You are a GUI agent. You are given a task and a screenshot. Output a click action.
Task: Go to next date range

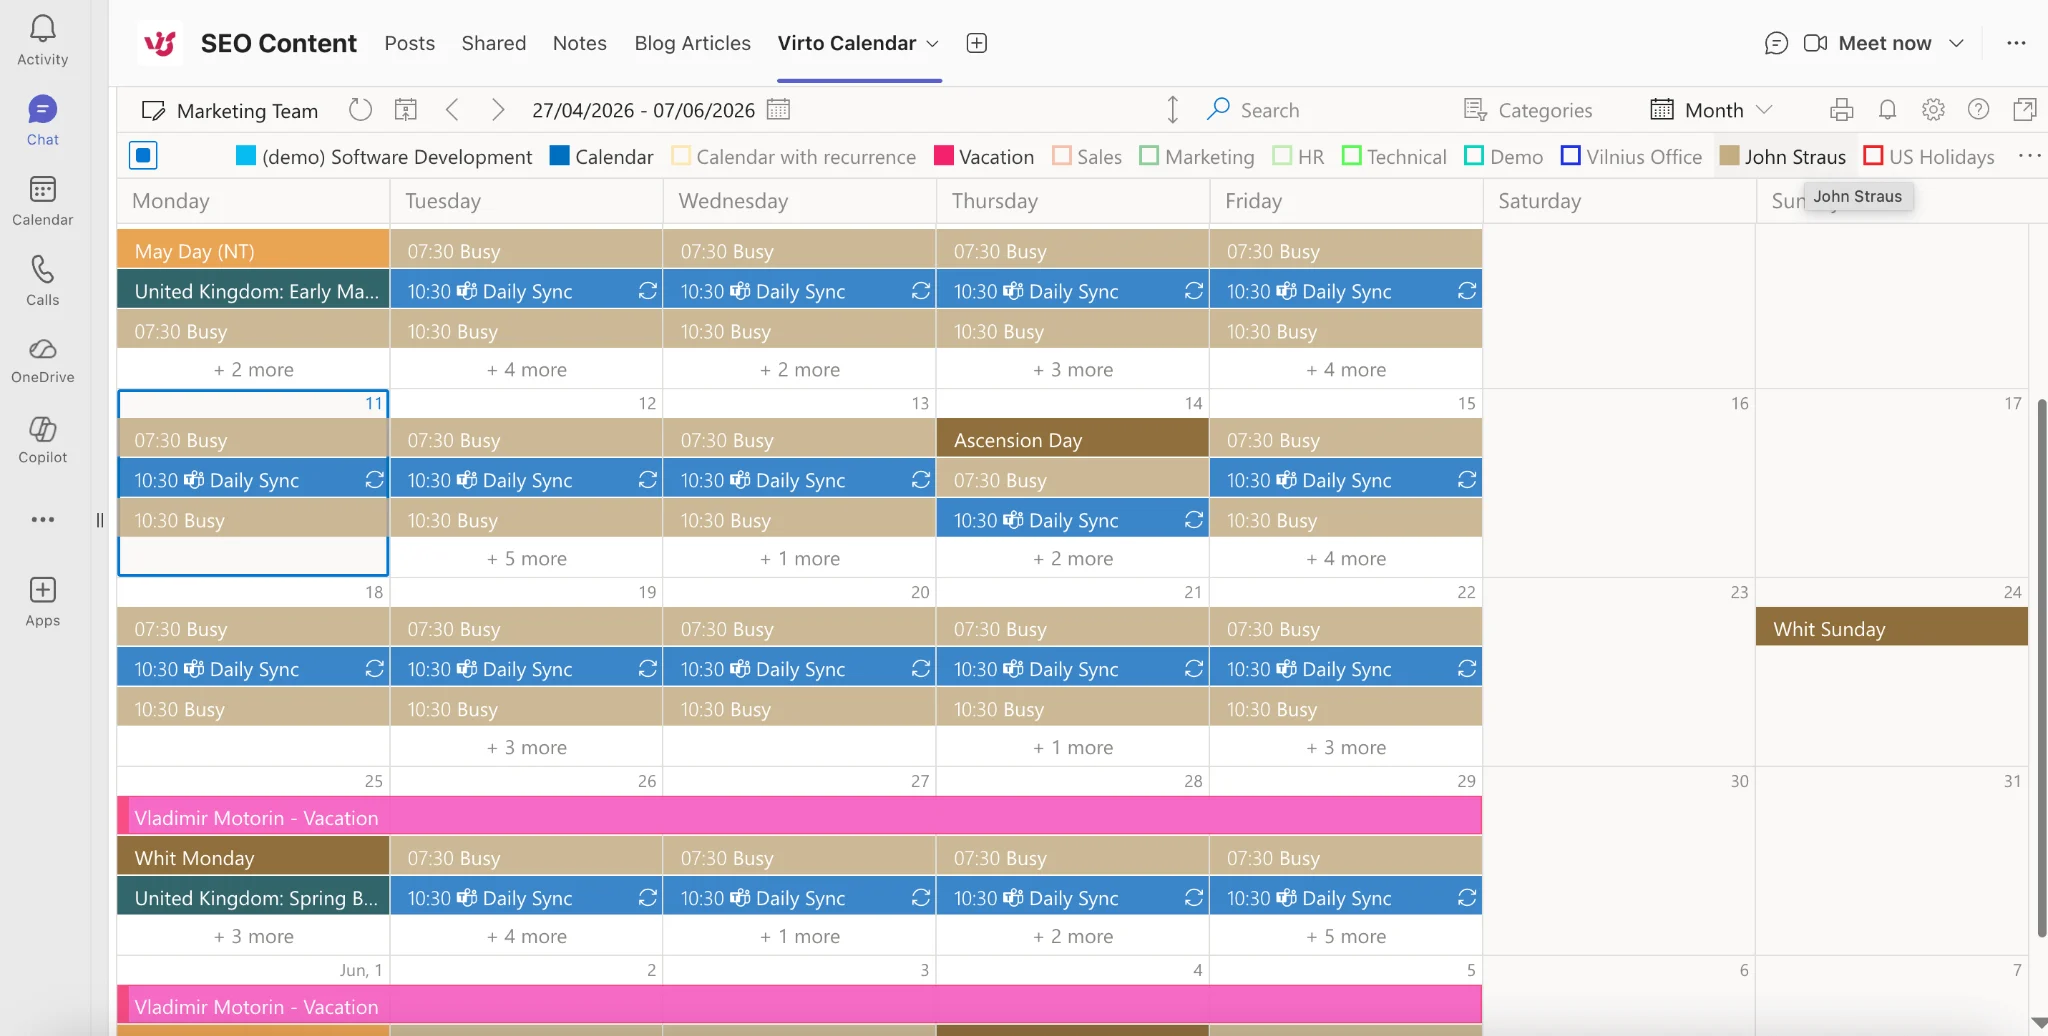point(497,110)
